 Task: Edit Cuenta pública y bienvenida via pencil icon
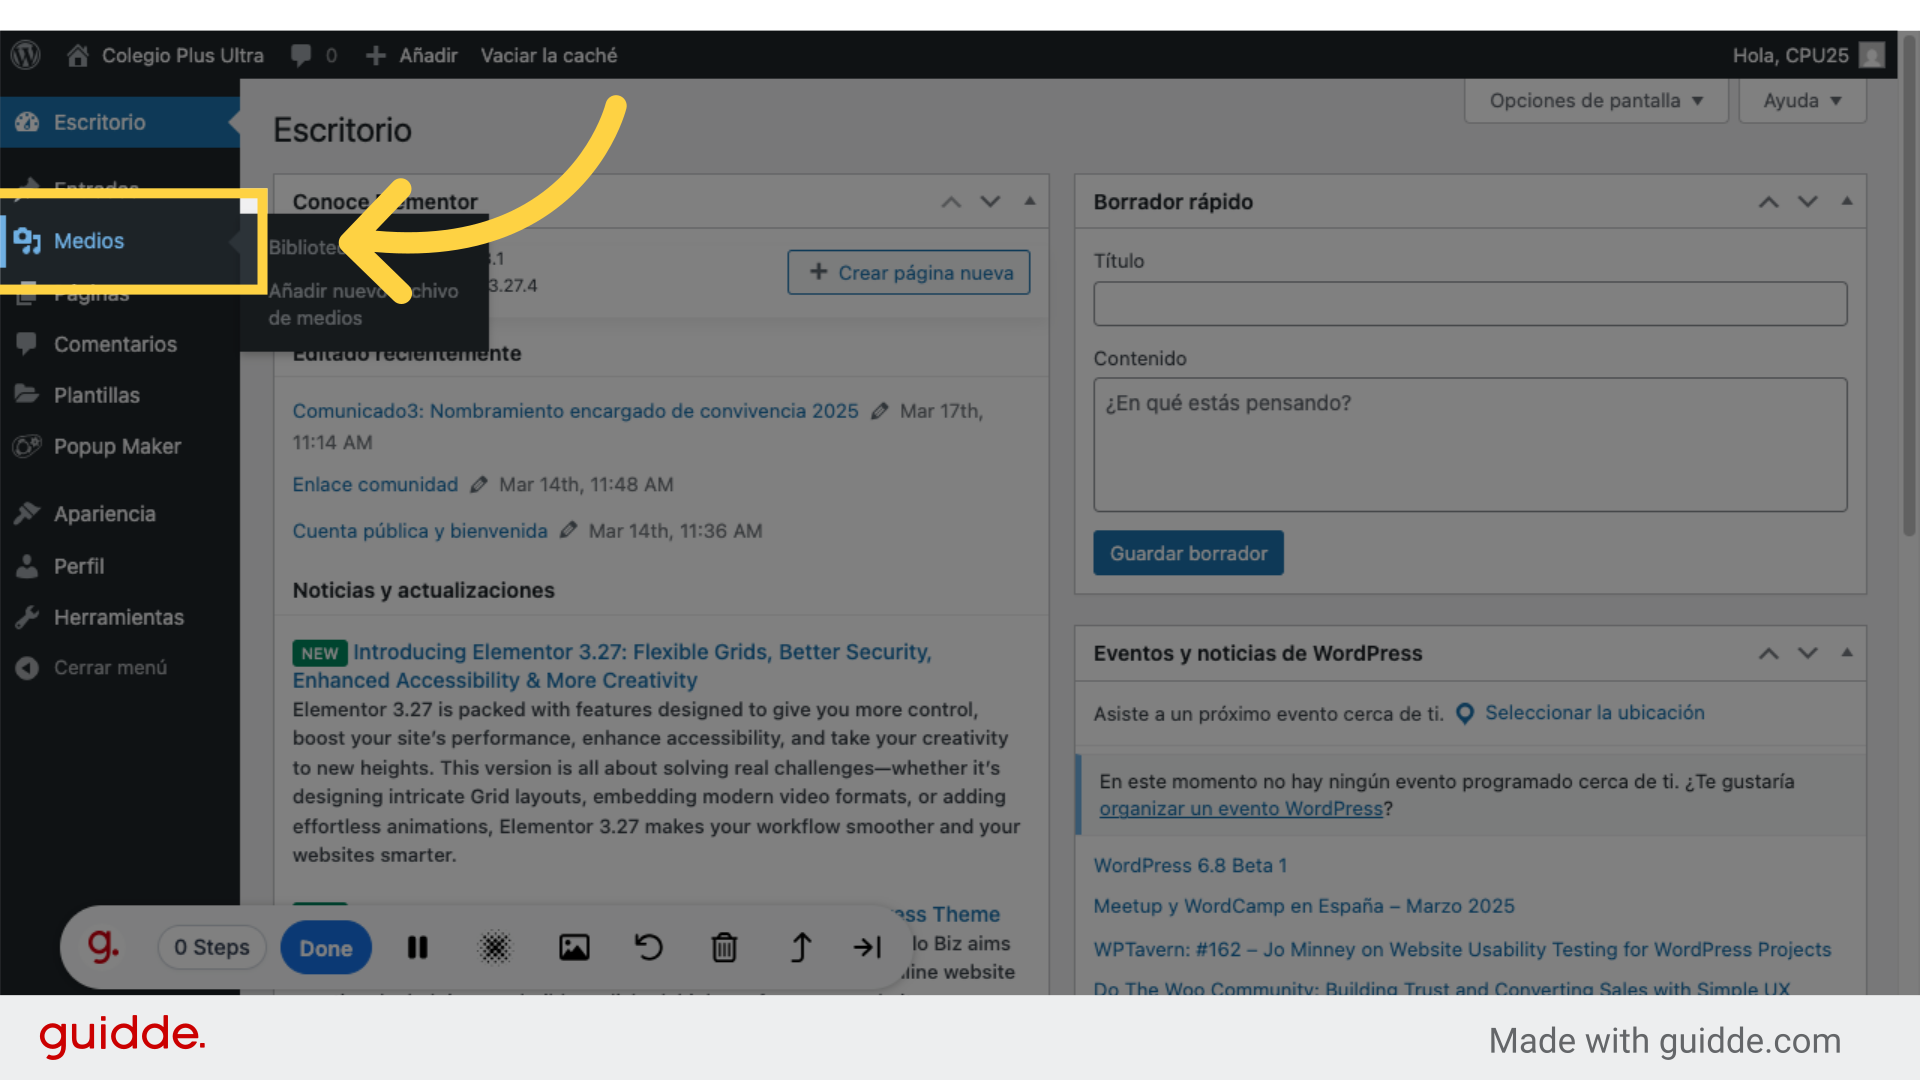[x=568, y=530]
